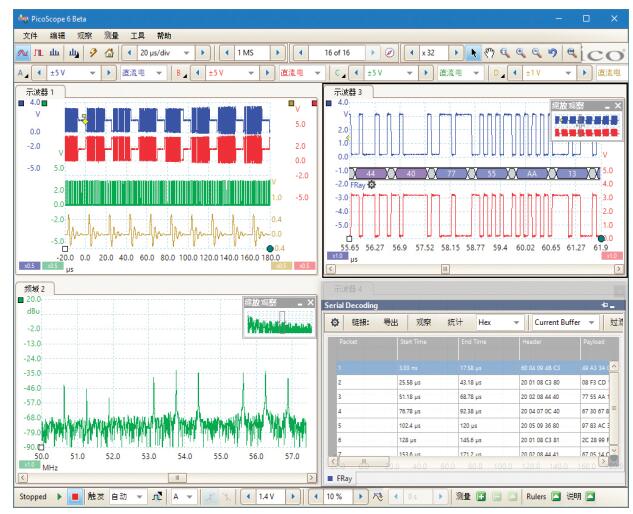The height and width of the screenshot is (514, 633).
Task: Switch to the 频域 2 tab
Action: [x=35, y=290]
